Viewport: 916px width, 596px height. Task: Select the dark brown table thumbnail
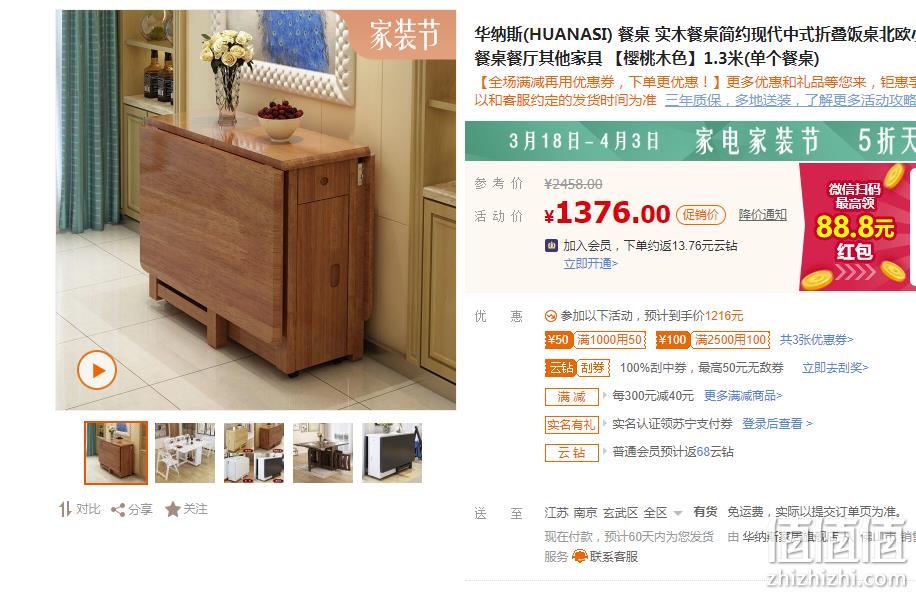click(x=323, y=453)
